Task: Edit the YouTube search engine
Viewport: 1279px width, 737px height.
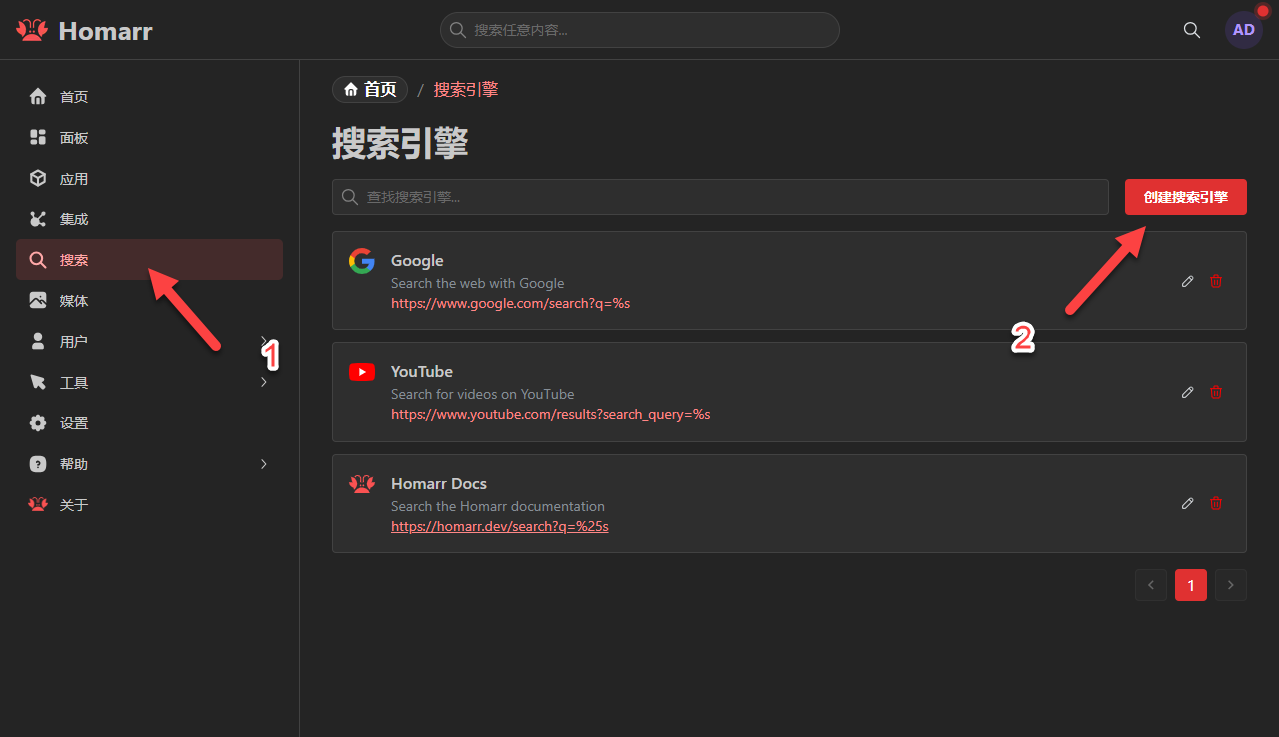Action: tap(1187, 392)
